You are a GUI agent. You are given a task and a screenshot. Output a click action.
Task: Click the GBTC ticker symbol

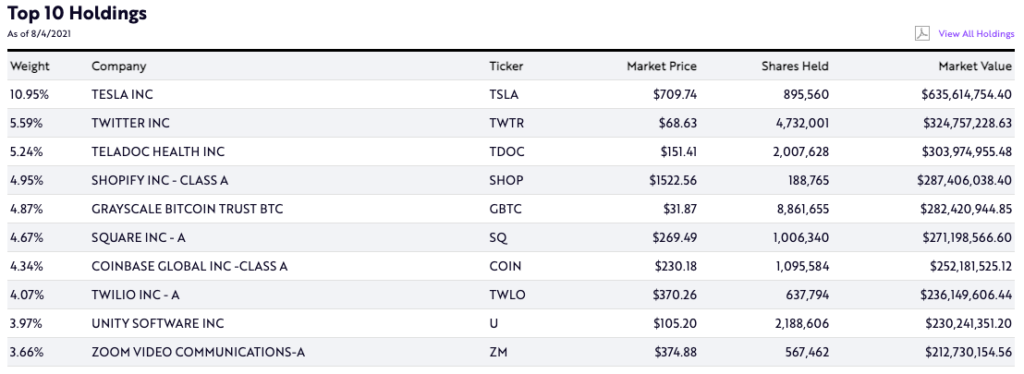505,210
